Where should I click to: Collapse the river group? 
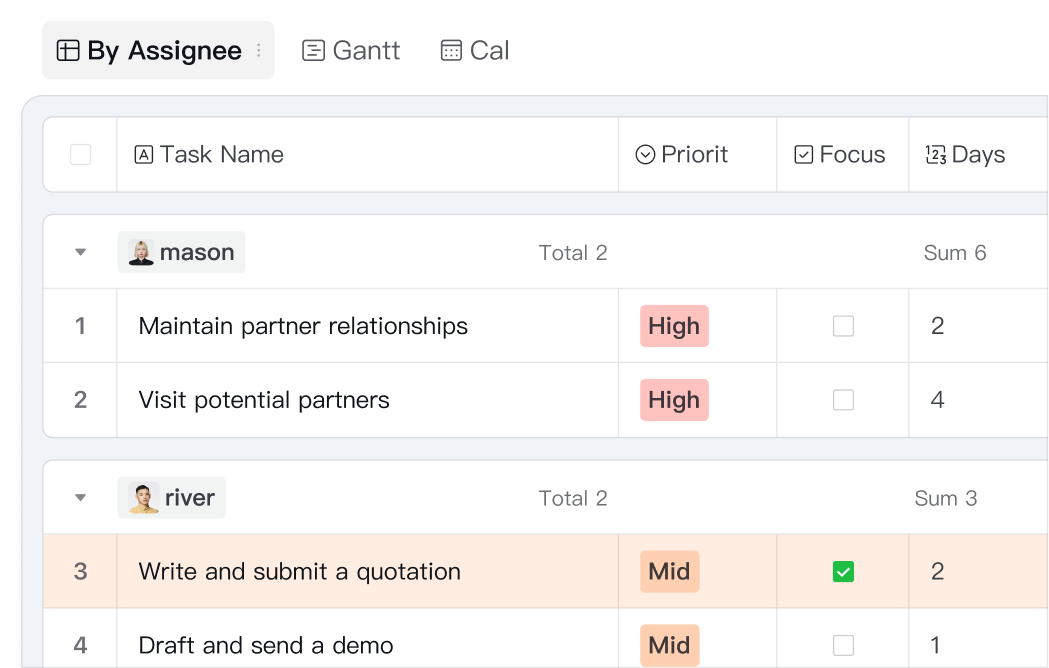click(x=81, y=498)
